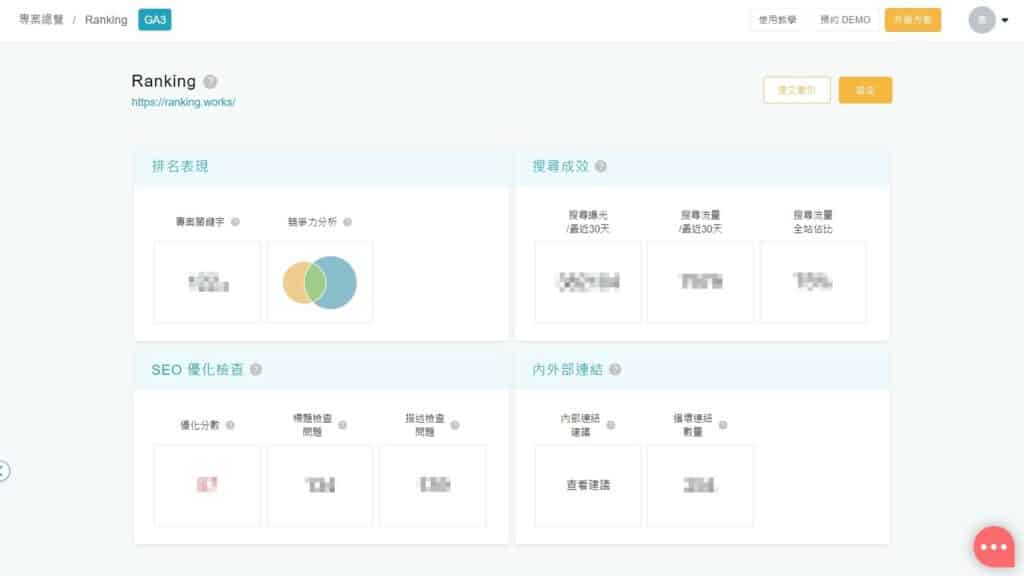Click the 優化分數 help icon

(232, 424)
